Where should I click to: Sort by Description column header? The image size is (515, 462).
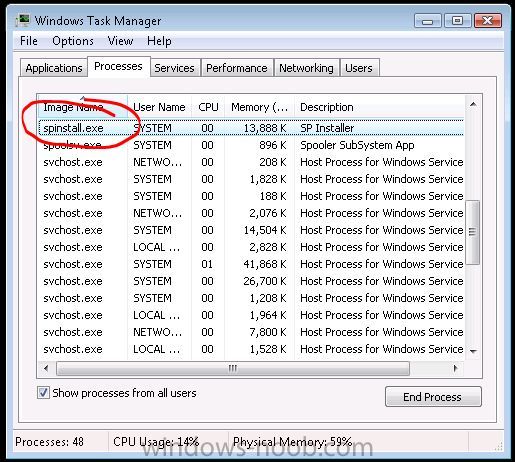(x=379, y=107)
